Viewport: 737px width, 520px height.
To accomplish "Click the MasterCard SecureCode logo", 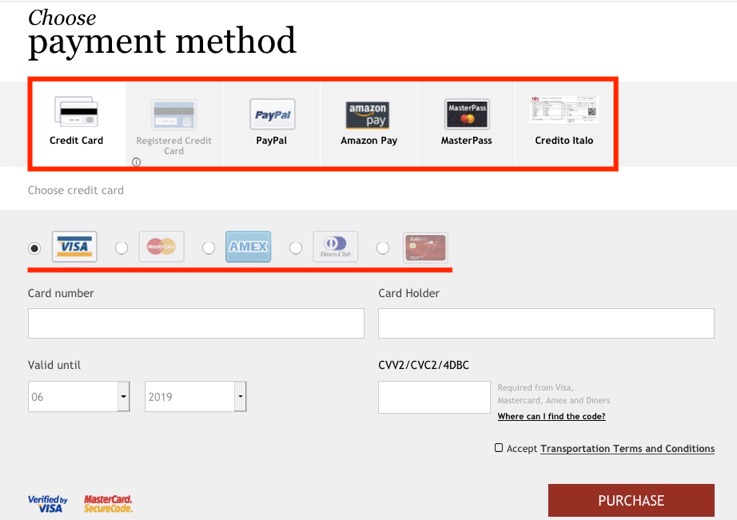I will [x=108, y=504].
